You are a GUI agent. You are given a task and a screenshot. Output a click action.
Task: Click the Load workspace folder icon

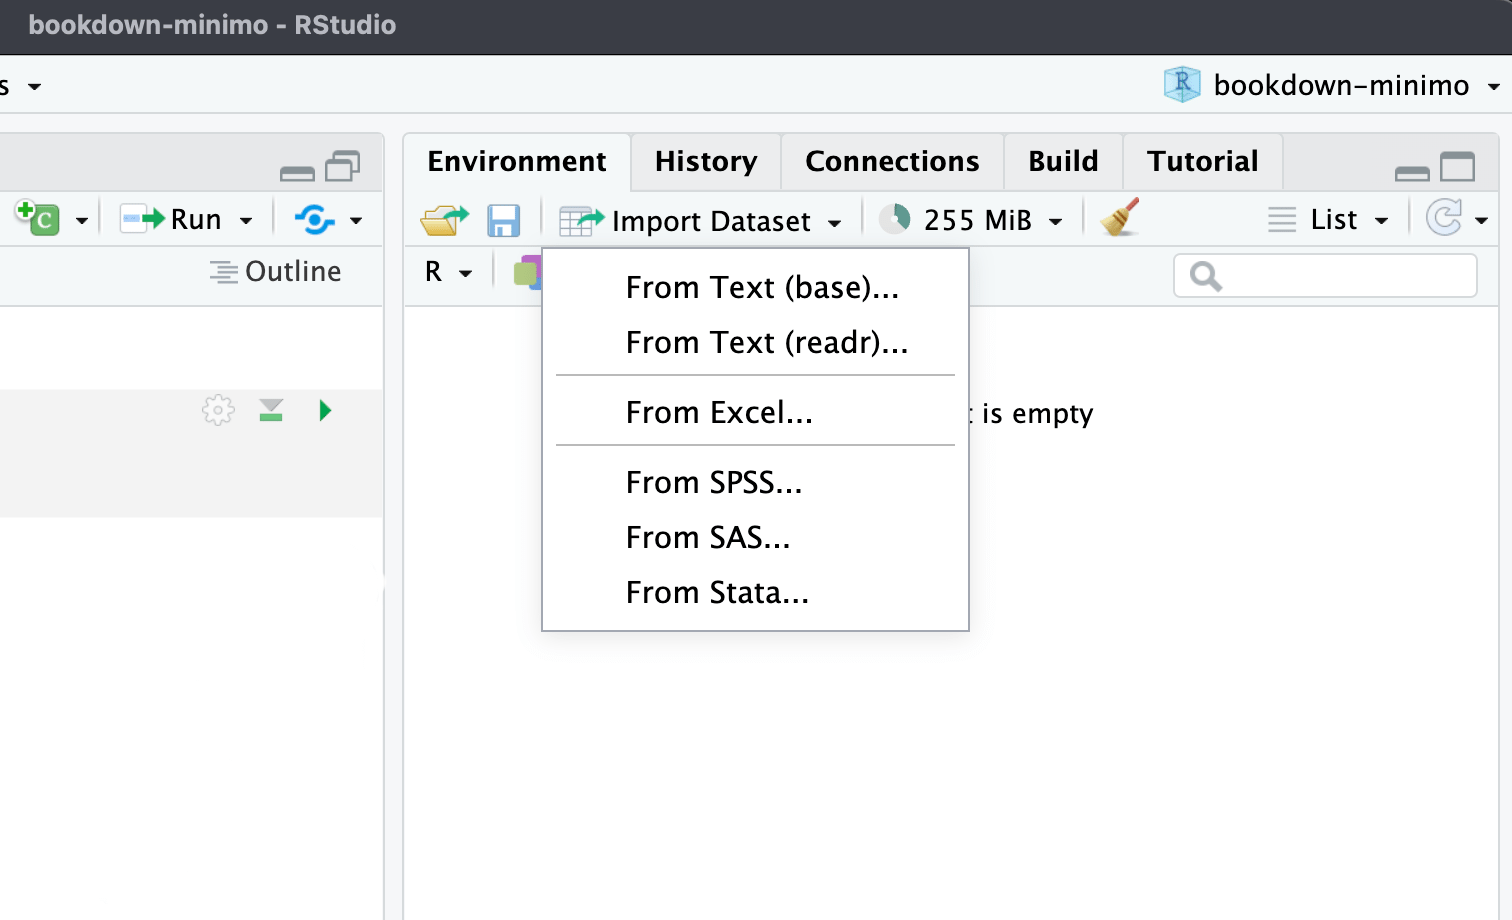click(x=444, y=220)
